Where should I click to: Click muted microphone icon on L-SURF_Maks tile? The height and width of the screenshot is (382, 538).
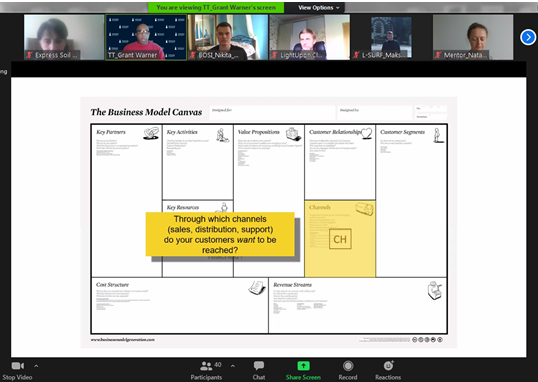pyautogui.click(x=357, y=55)
